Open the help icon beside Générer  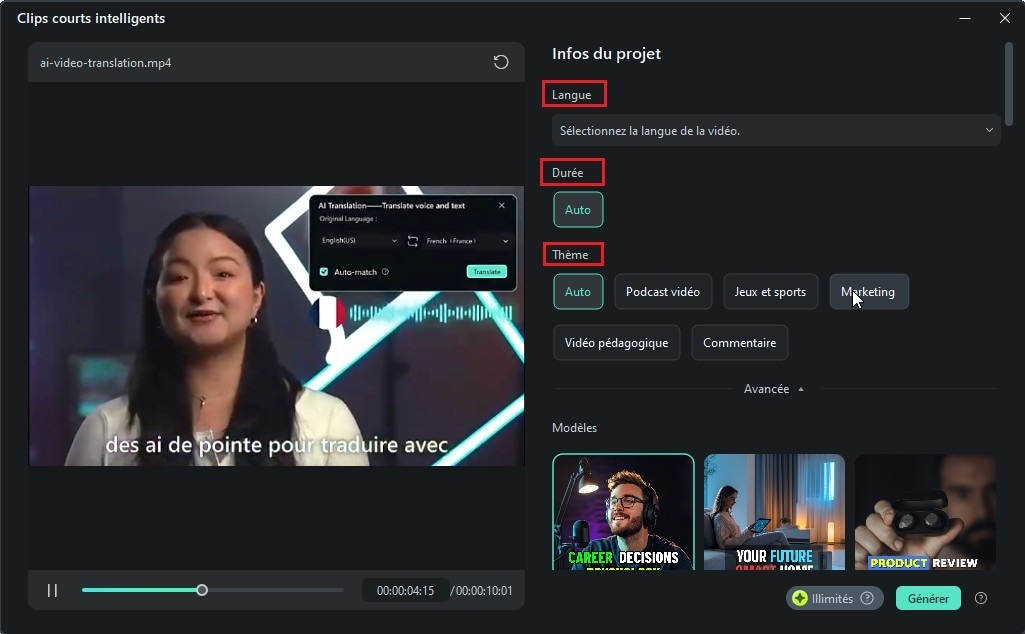(981, 598)
